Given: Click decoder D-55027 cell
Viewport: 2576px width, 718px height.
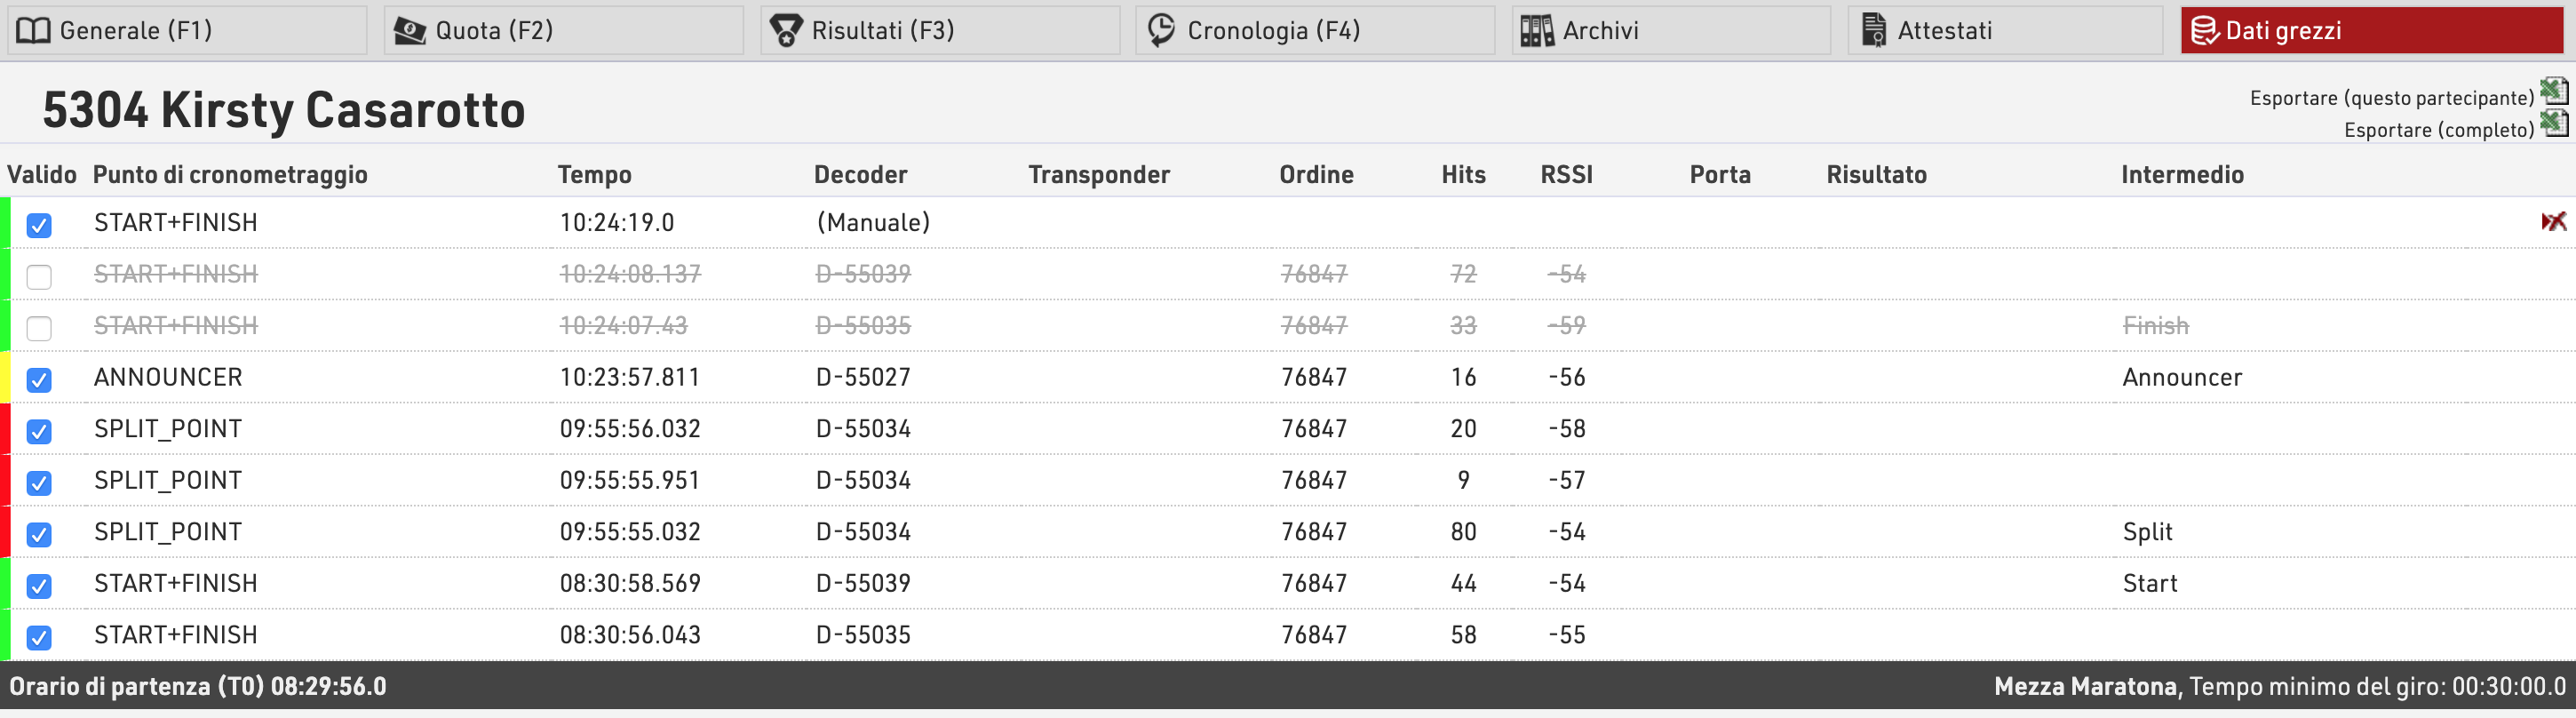Looking at the screenshot, I should pyautogui.click(x=863, y=377).
